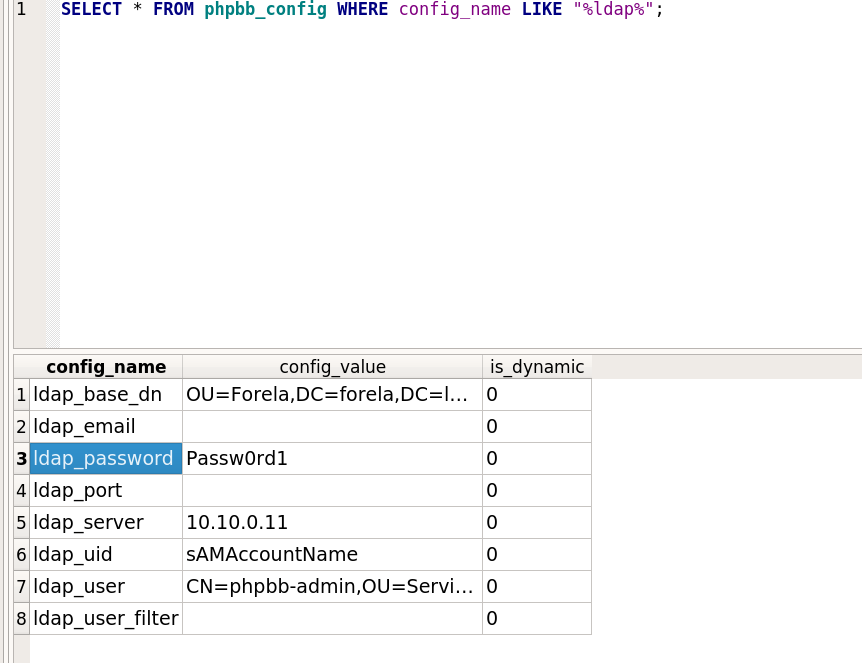The height and width of the screenshot is (663, 862).
Task: Click row header number 7
Action: tap(21, 586)
